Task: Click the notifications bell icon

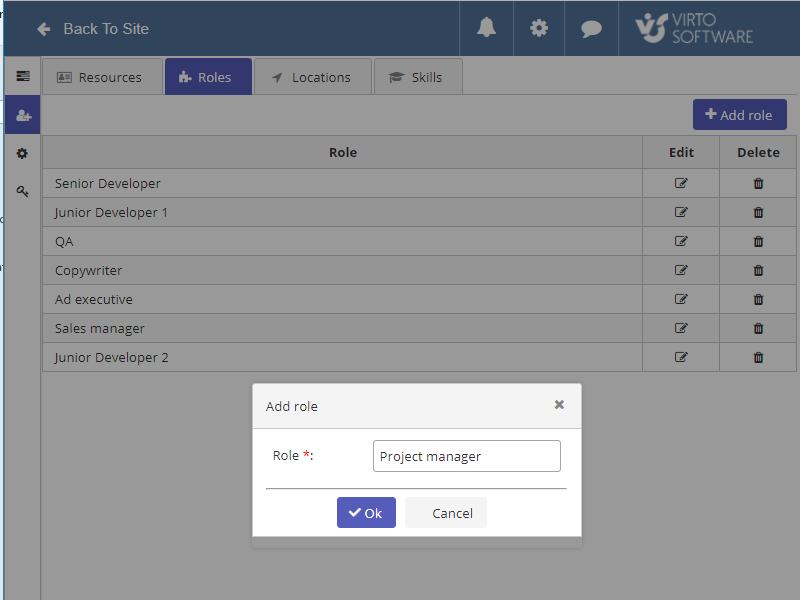Action: (486, 28)
